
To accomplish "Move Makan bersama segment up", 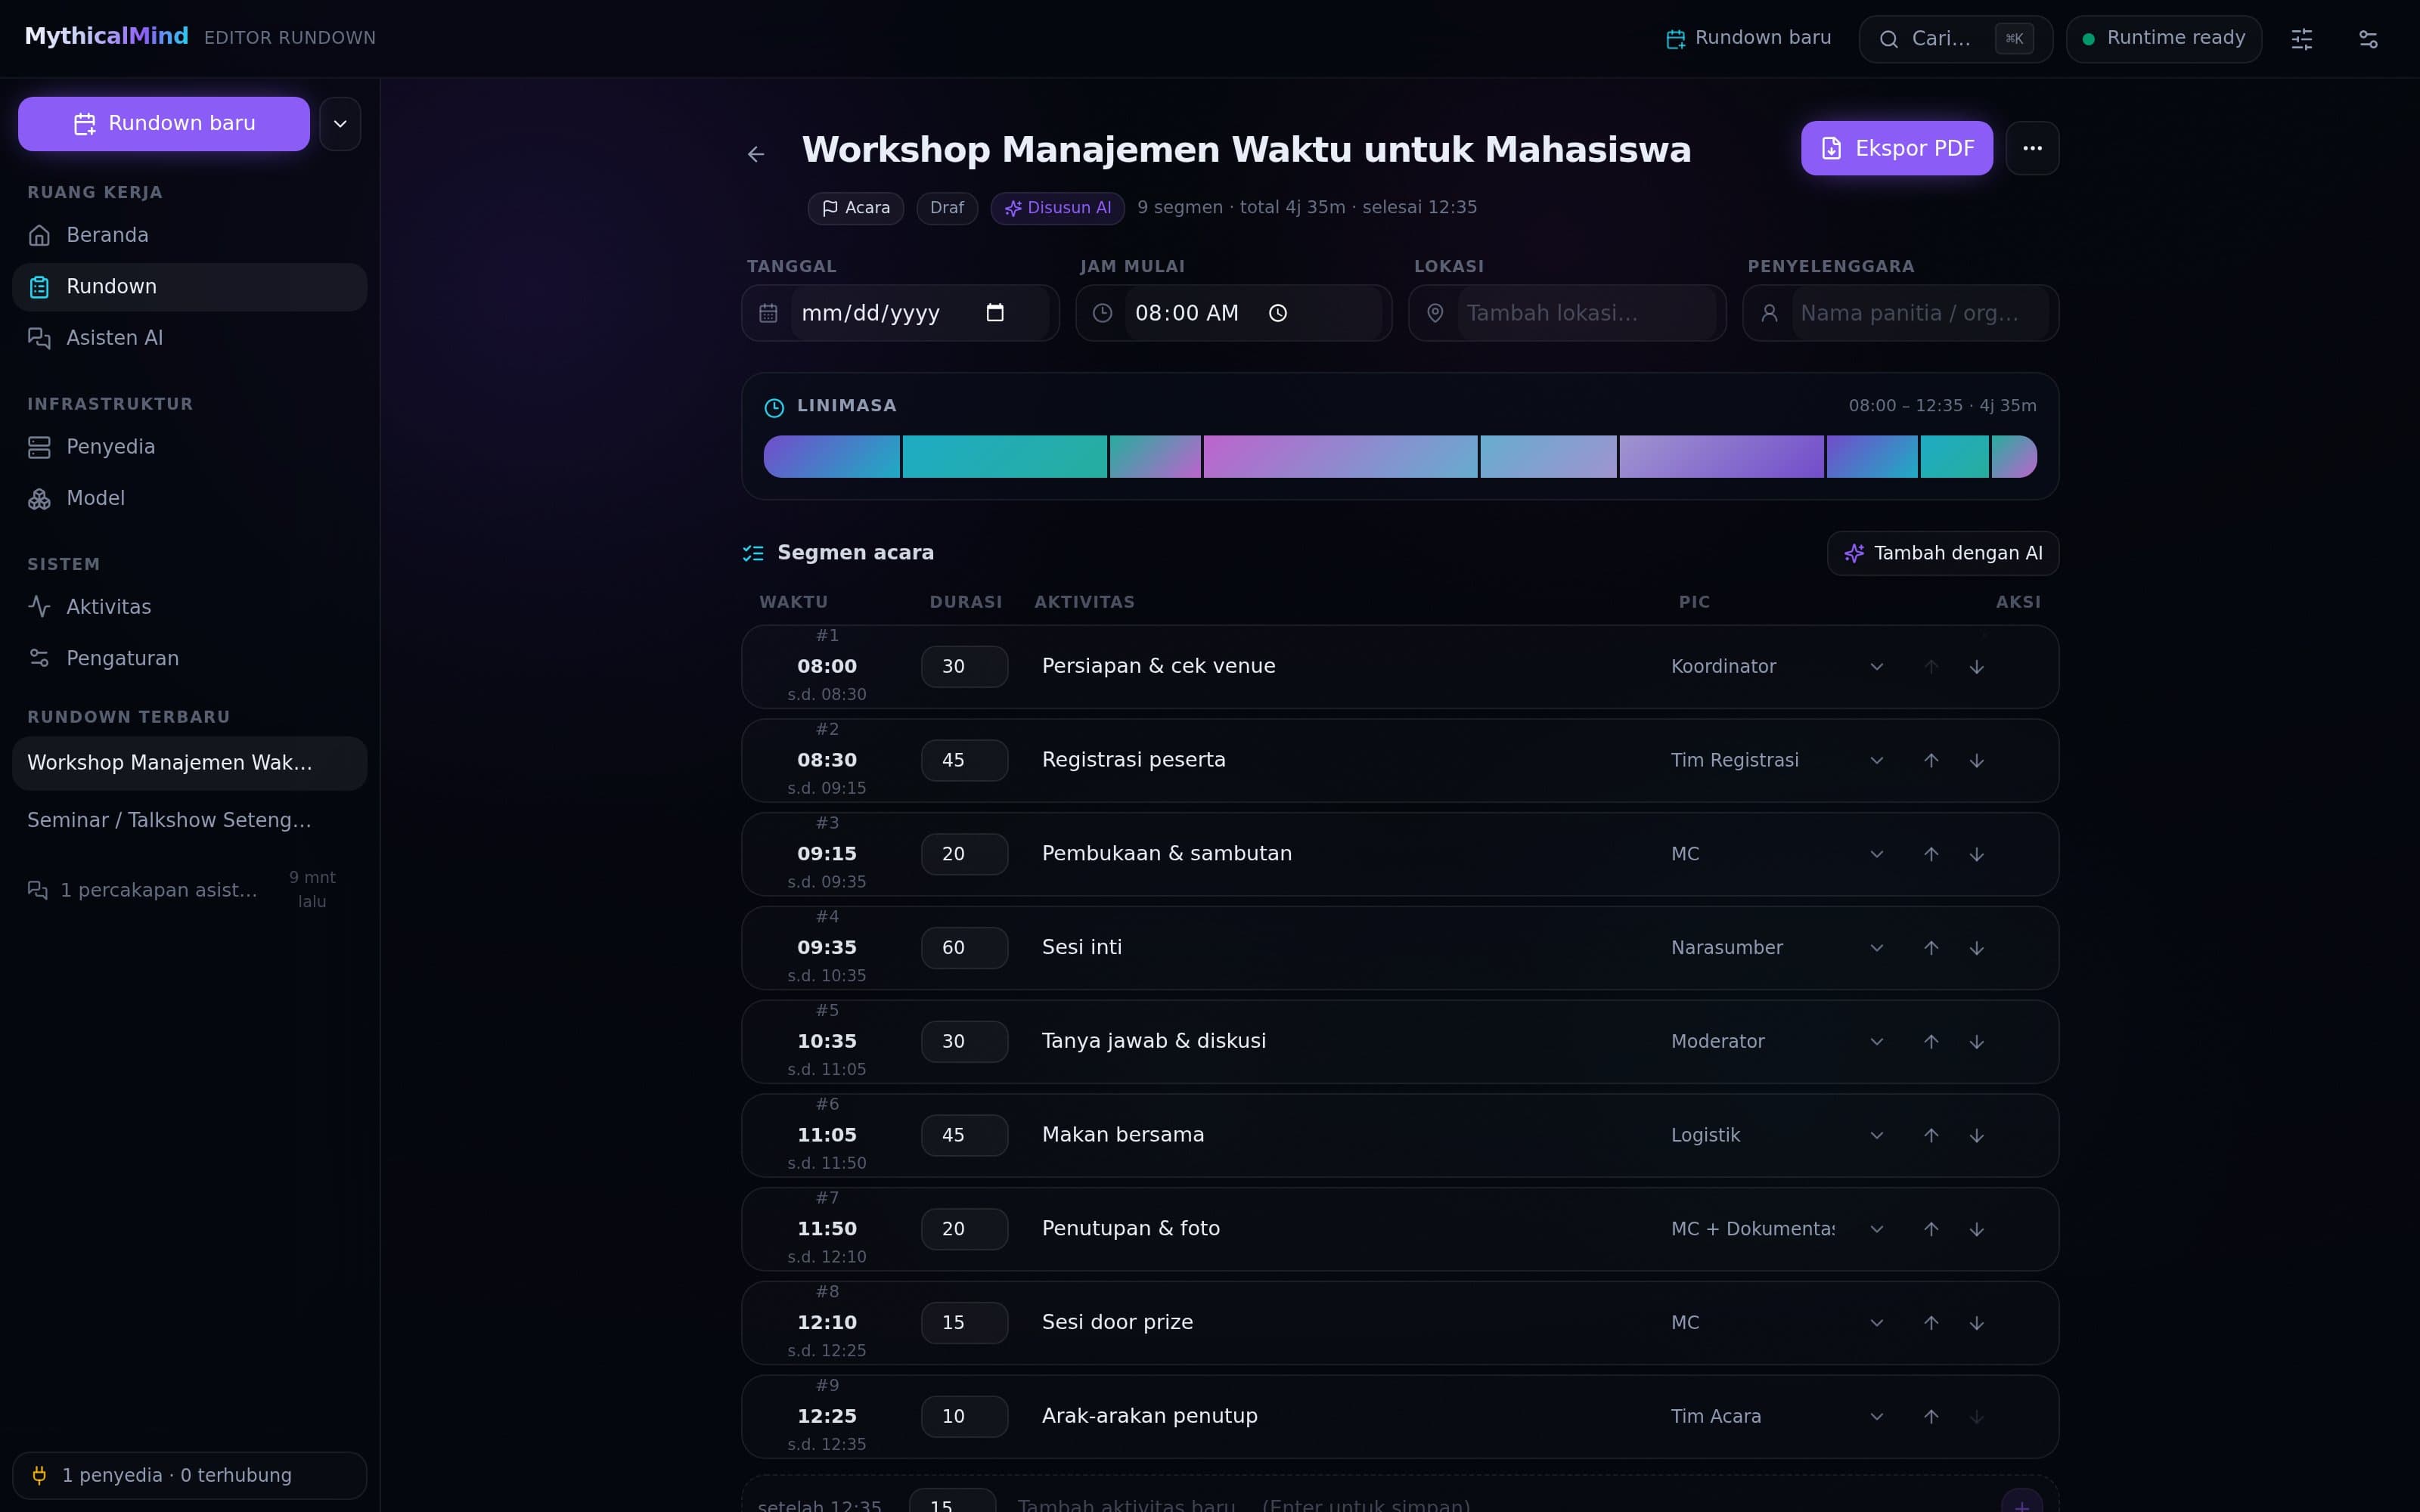I will pyautogui.click(x=1931, y=1136).
